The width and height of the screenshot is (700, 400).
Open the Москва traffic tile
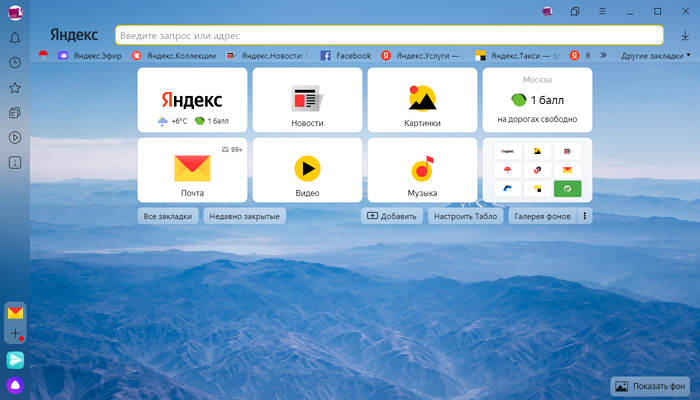pos(538,100)
